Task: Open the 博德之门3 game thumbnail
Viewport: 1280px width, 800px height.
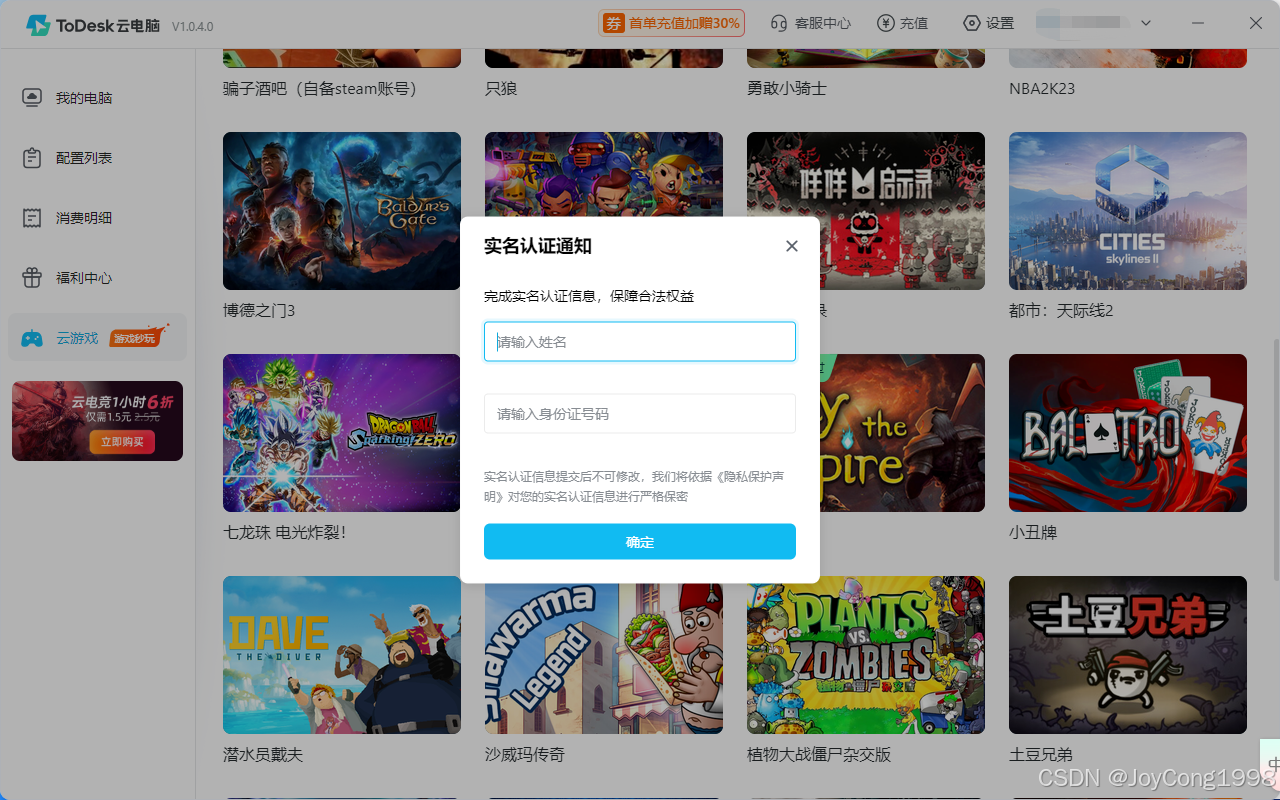Action: point(342,211)
